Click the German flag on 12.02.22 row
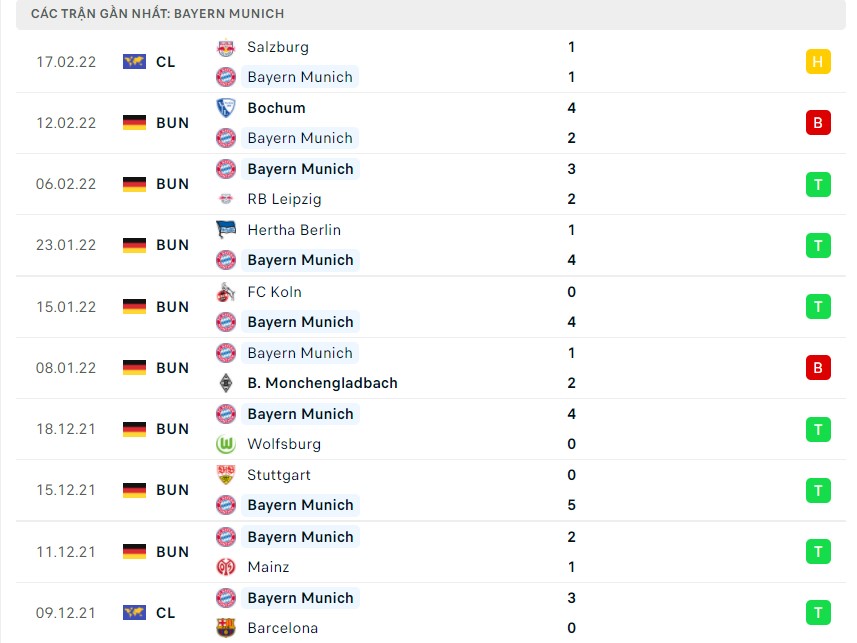 tap(134, 123)
